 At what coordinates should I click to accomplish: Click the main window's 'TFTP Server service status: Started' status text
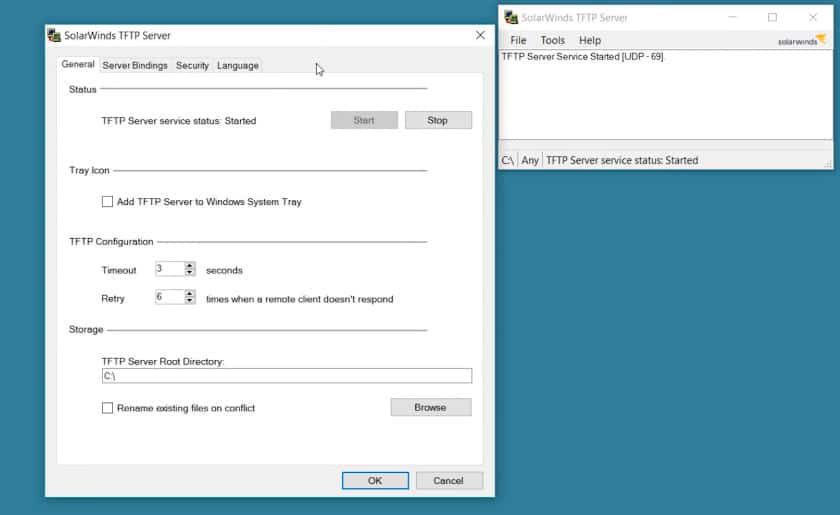tap(622, 160)
